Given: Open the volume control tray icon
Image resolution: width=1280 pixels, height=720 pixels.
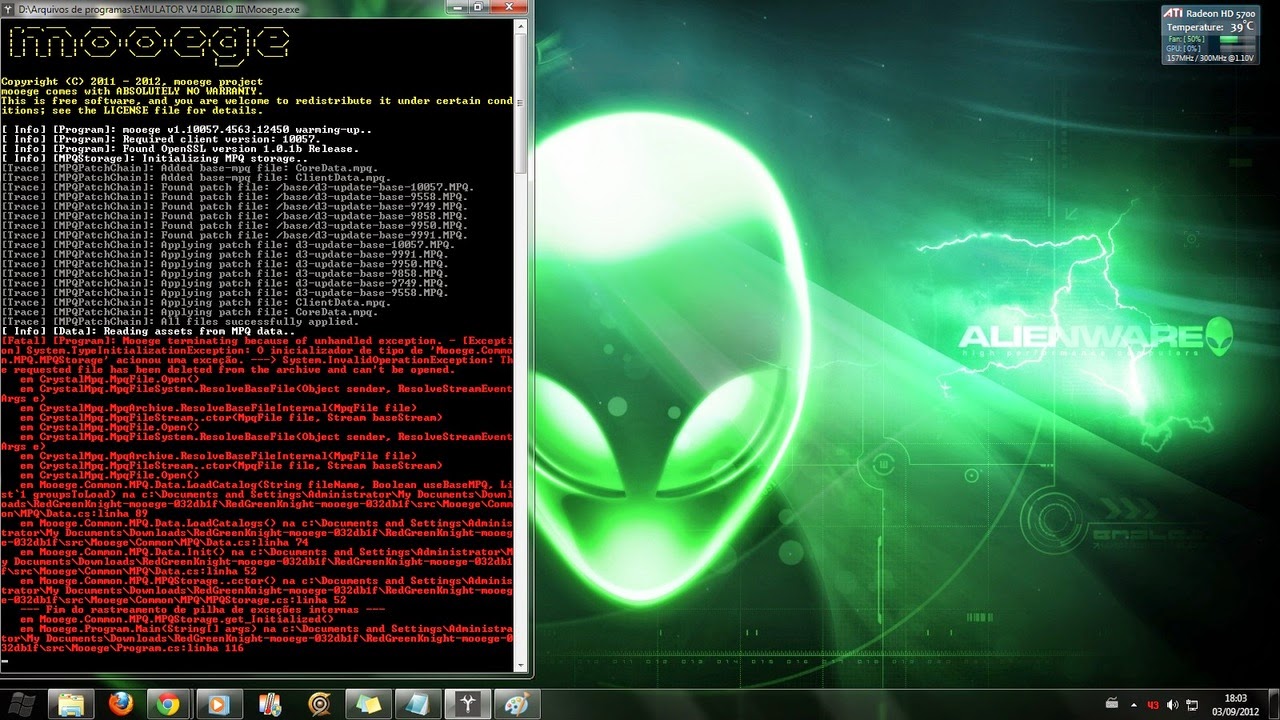Looking at the screenshot, I should pyautogui.click(x=1172, y=705).
